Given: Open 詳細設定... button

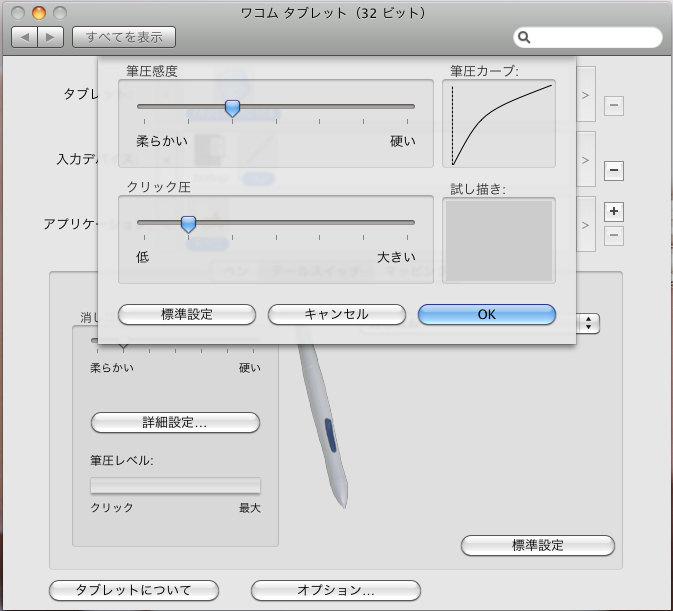Looking at the screenshot, I should (x=175, y=423).
